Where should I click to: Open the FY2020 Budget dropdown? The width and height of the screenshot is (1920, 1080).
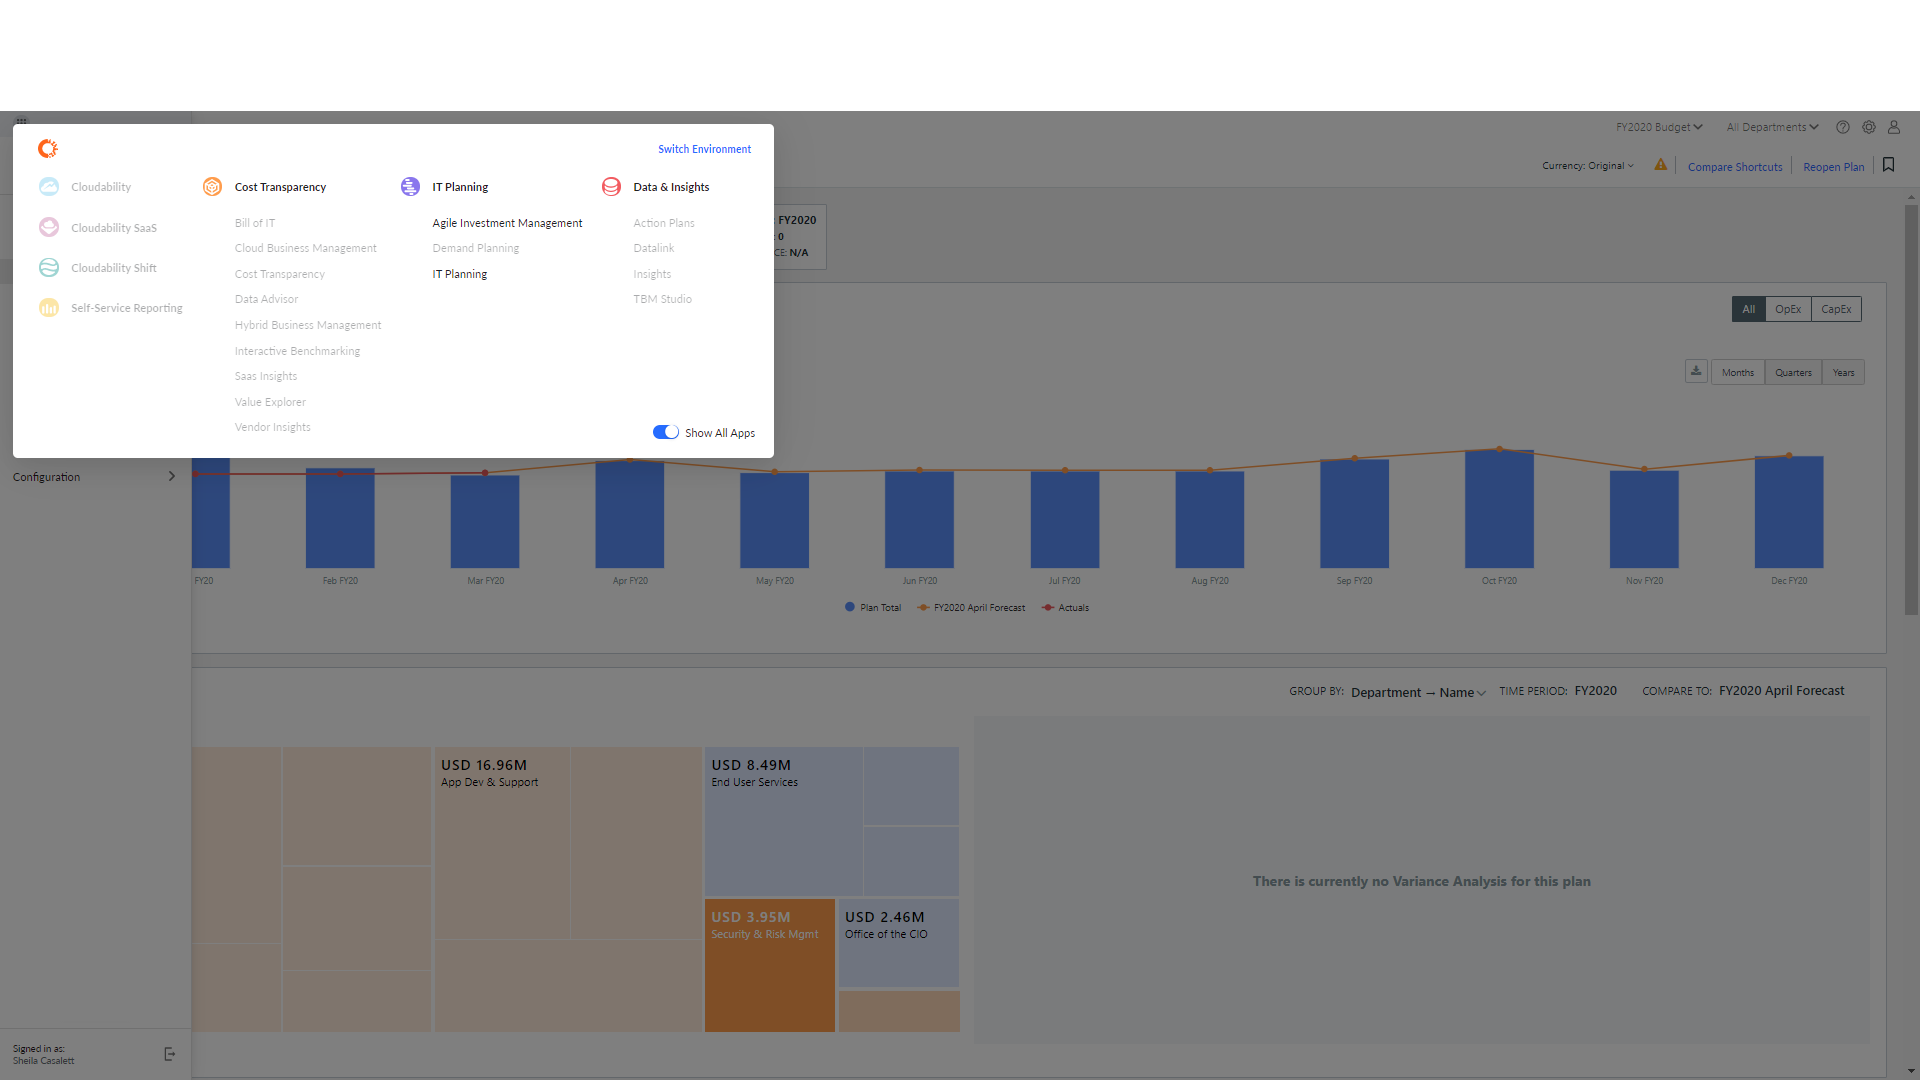tap(1658, 127)
